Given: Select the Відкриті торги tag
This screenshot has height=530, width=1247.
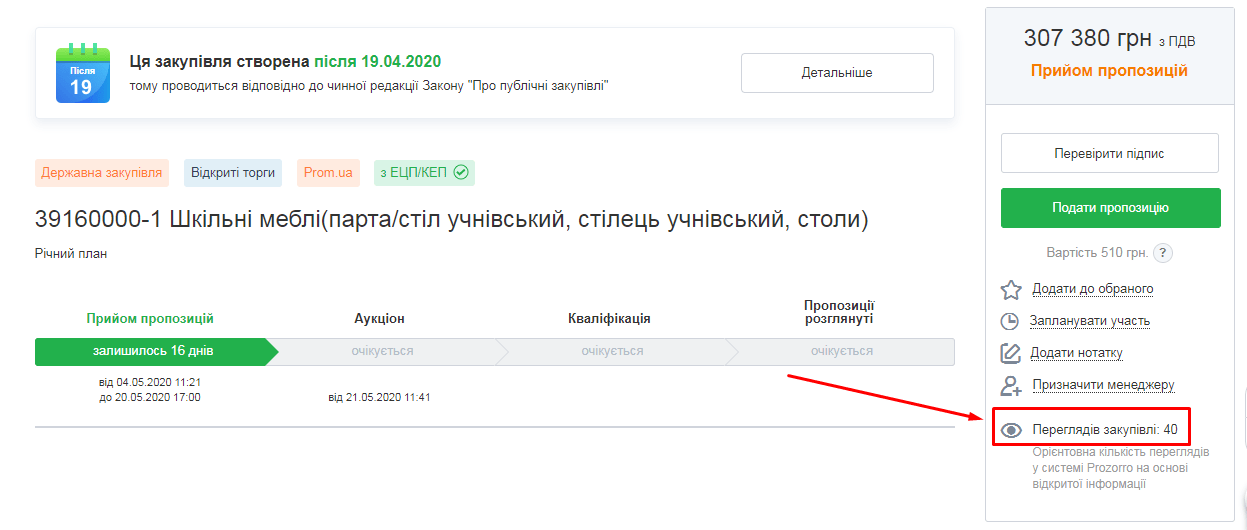Looking at the screenshot, I should pos(232,172).
